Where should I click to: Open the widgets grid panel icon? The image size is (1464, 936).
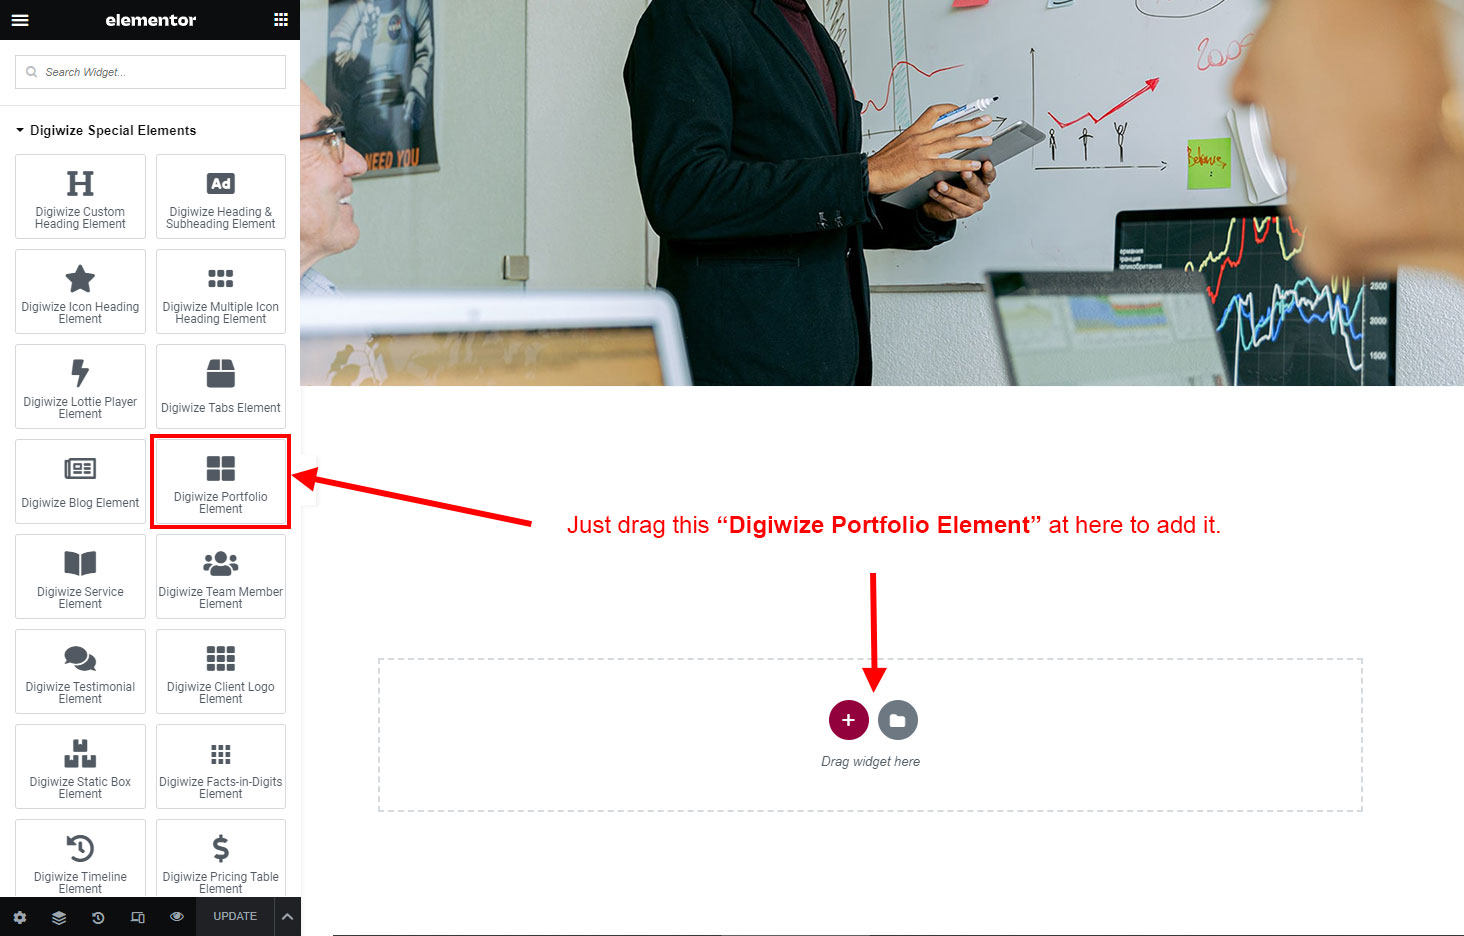point(281,20)
